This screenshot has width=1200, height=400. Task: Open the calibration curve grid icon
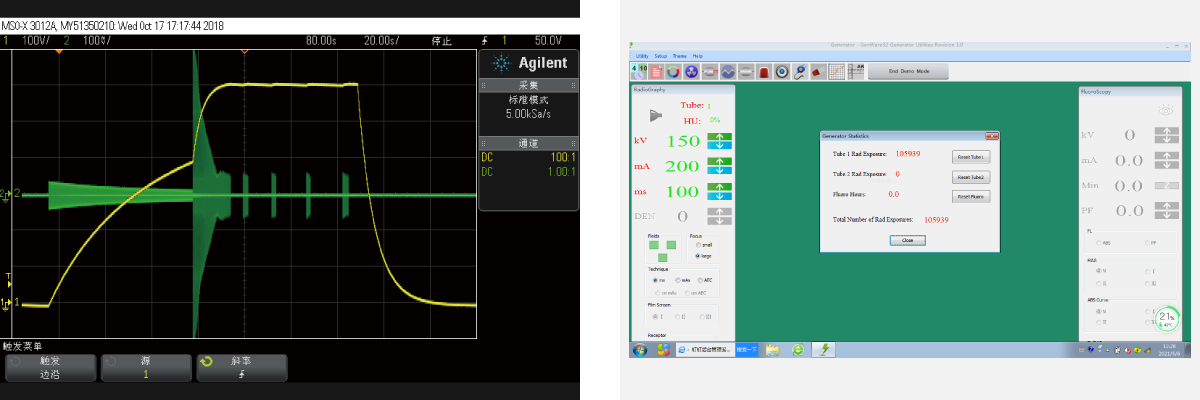(836, 71)
